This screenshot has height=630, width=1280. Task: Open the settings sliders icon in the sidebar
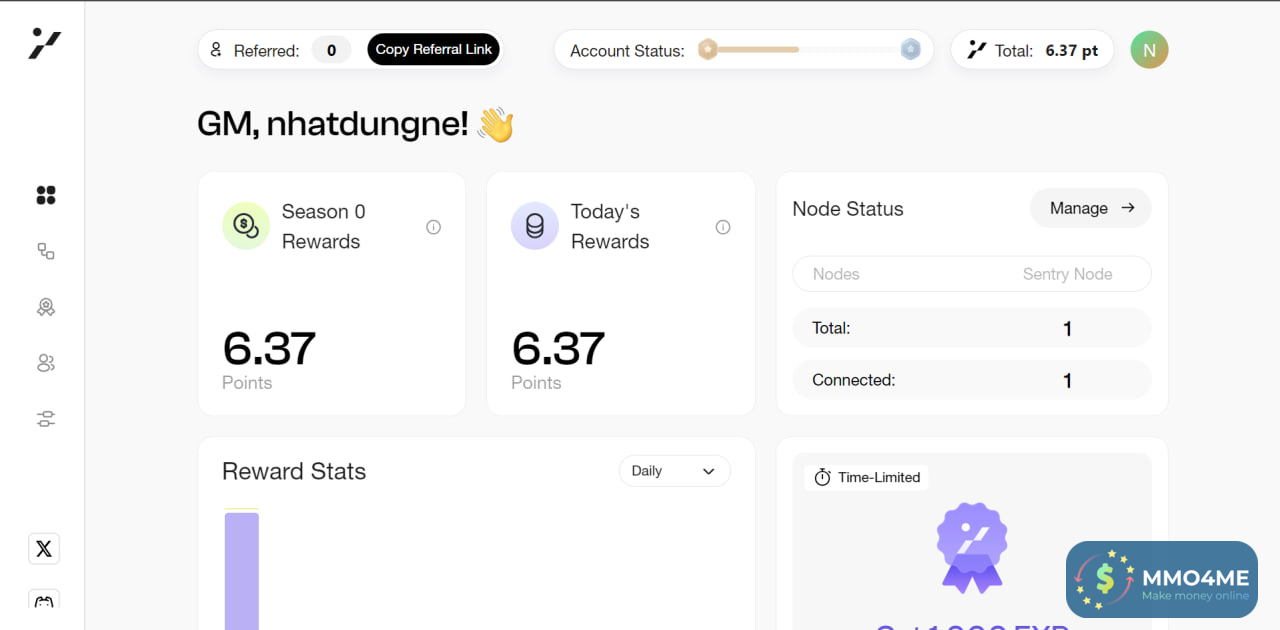pyautogui.click(x=46, y=419)
